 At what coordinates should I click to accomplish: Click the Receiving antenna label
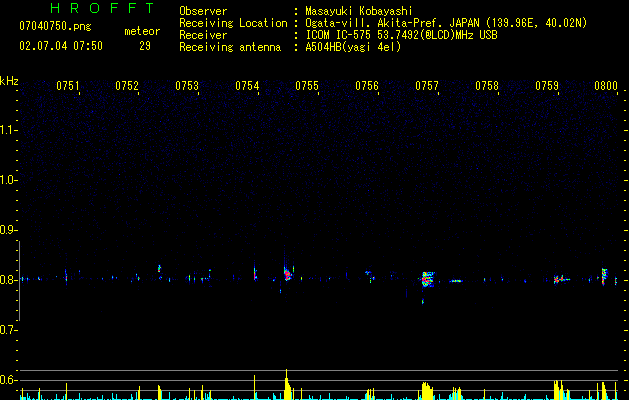230,47
